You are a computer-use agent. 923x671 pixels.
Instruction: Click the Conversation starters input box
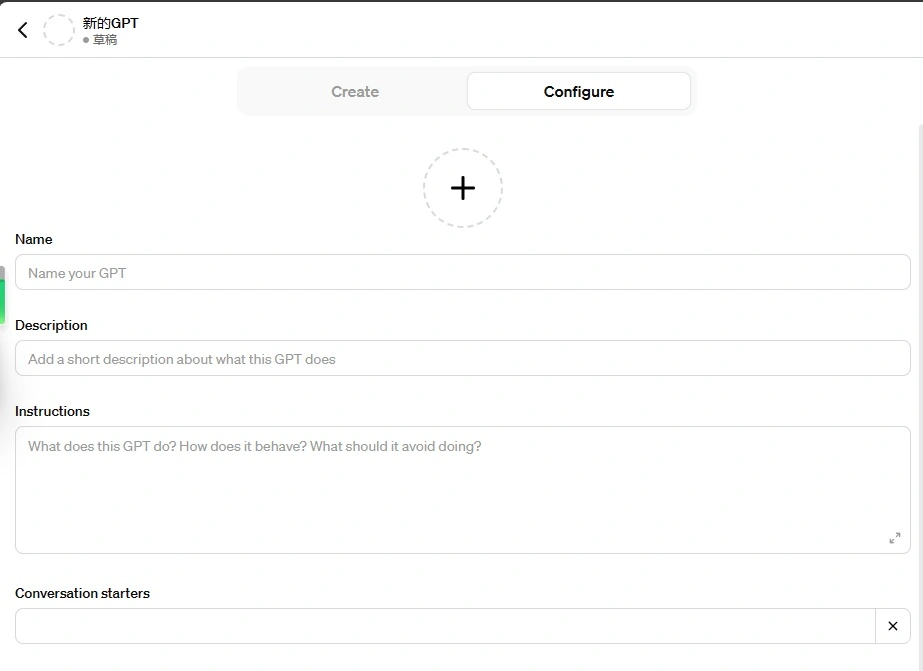coord(445,626)
